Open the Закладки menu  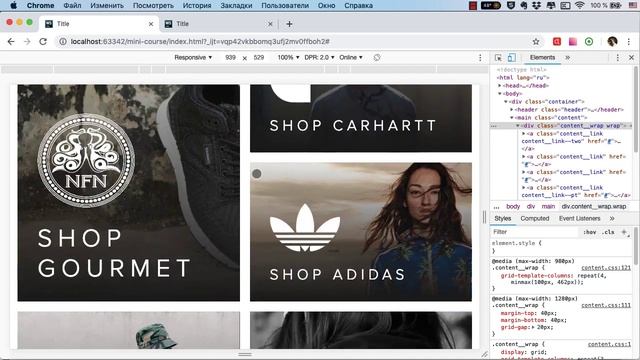(236, 5)
